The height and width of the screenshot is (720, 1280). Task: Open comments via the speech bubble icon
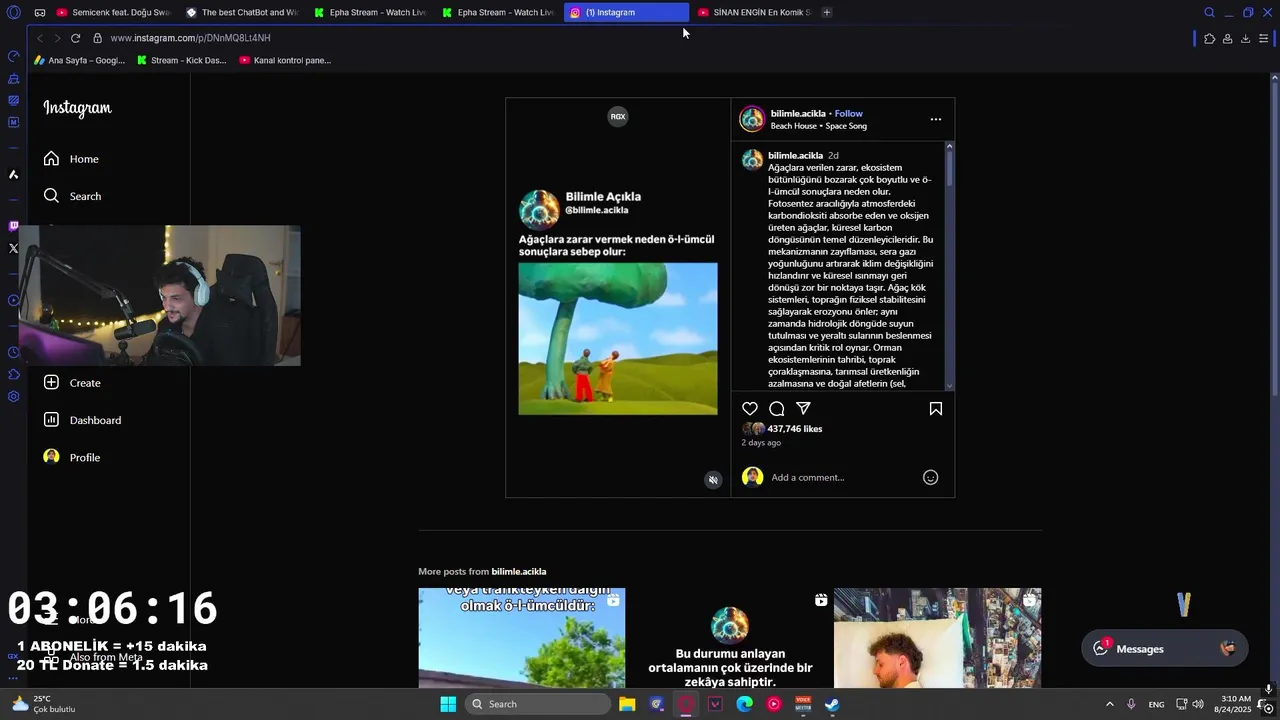pyautogui.click(x=777, y=408)
